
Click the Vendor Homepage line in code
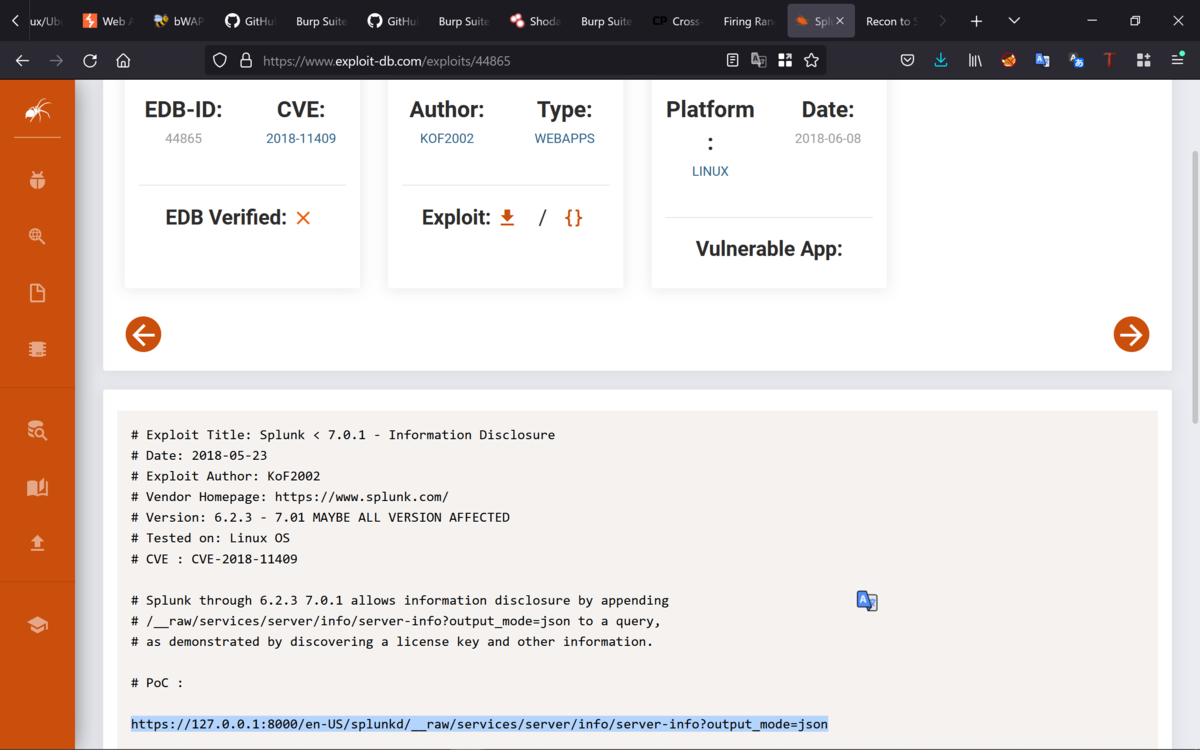pyautogui.click(x=290, y=497)
